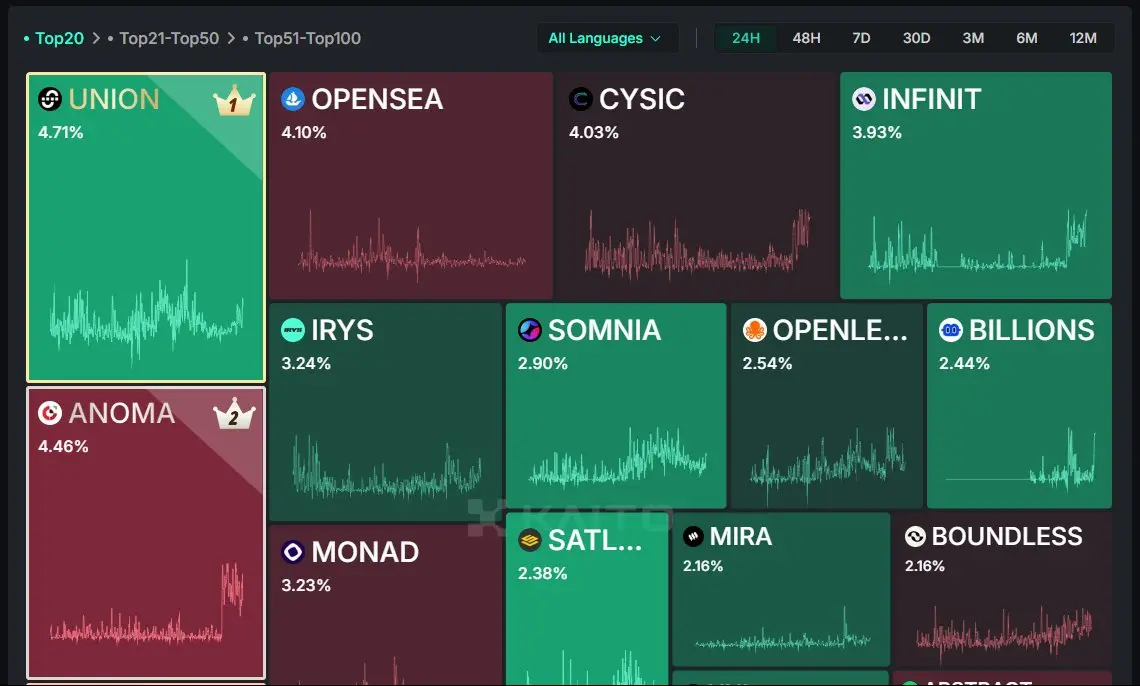
Task: Click the IRYS green logo icon
Action: point(293,330)
